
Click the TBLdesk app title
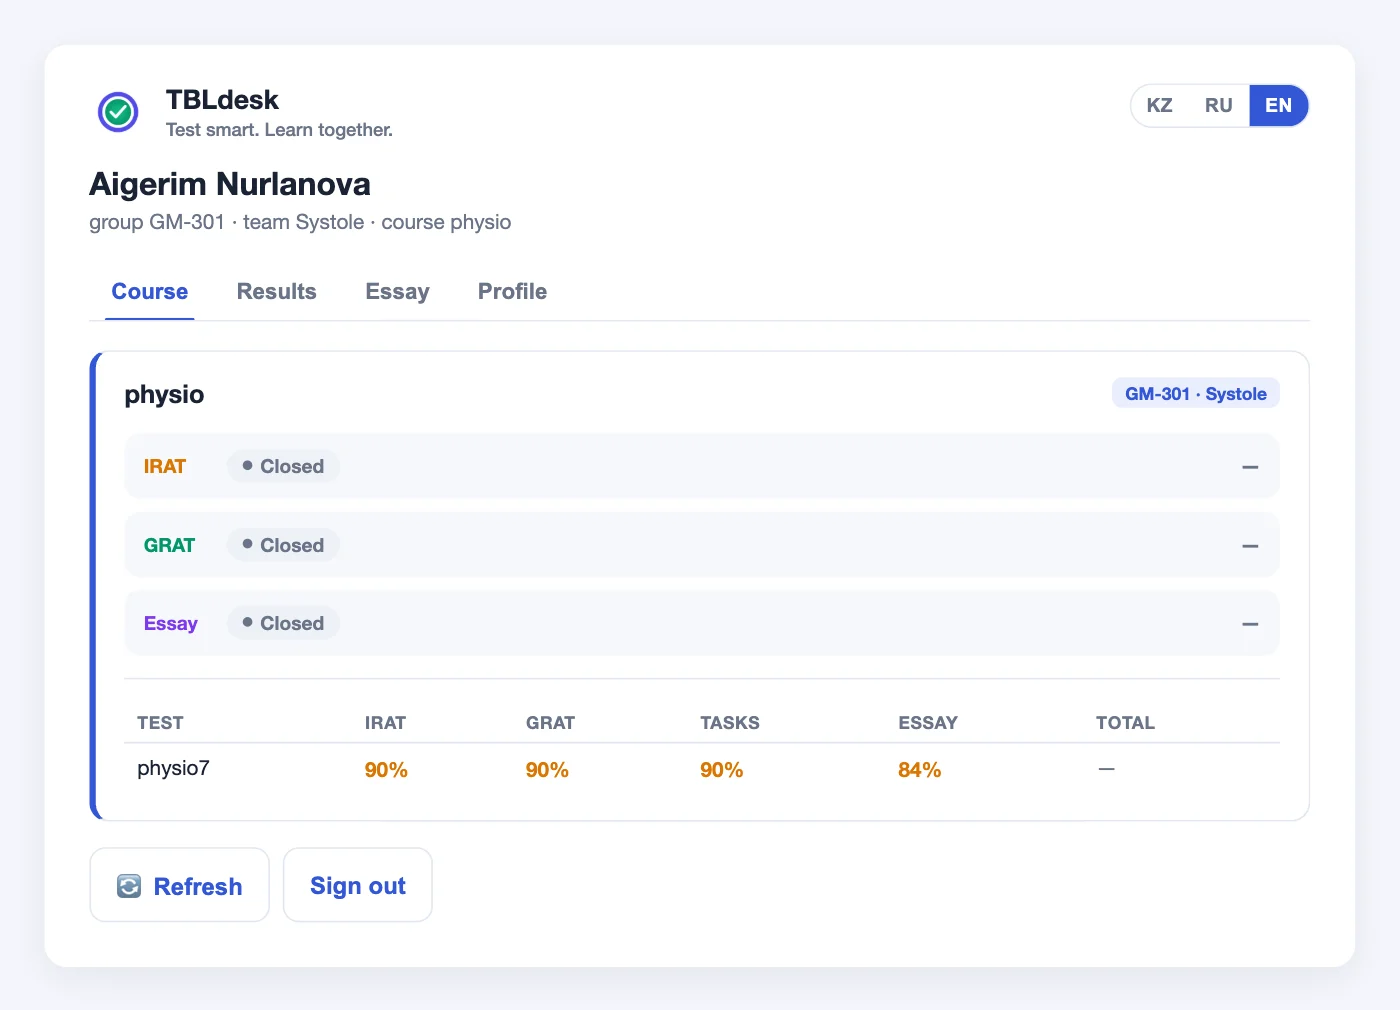click(x=222, y=100)
